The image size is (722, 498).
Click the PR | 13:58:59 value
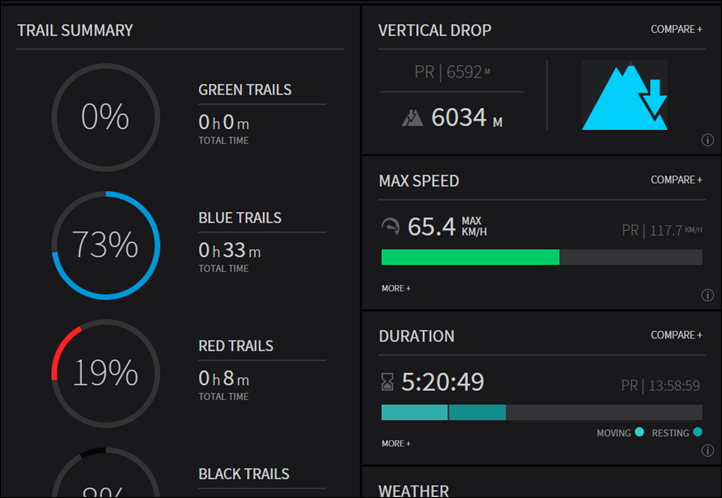coord(661,385)
